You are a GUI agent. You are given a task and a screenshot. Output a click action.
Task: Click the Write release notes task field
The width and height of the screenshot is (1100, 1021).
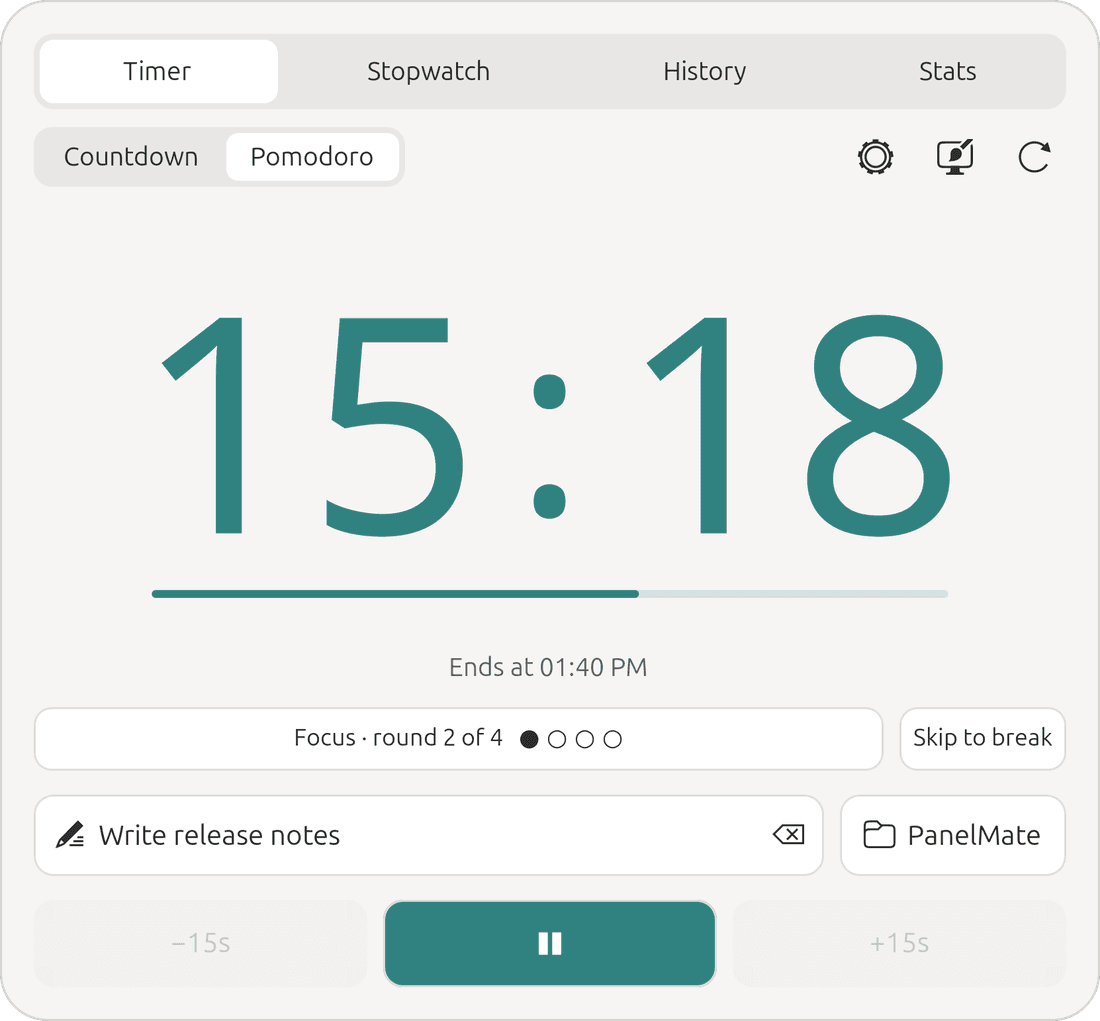point(429,834)
